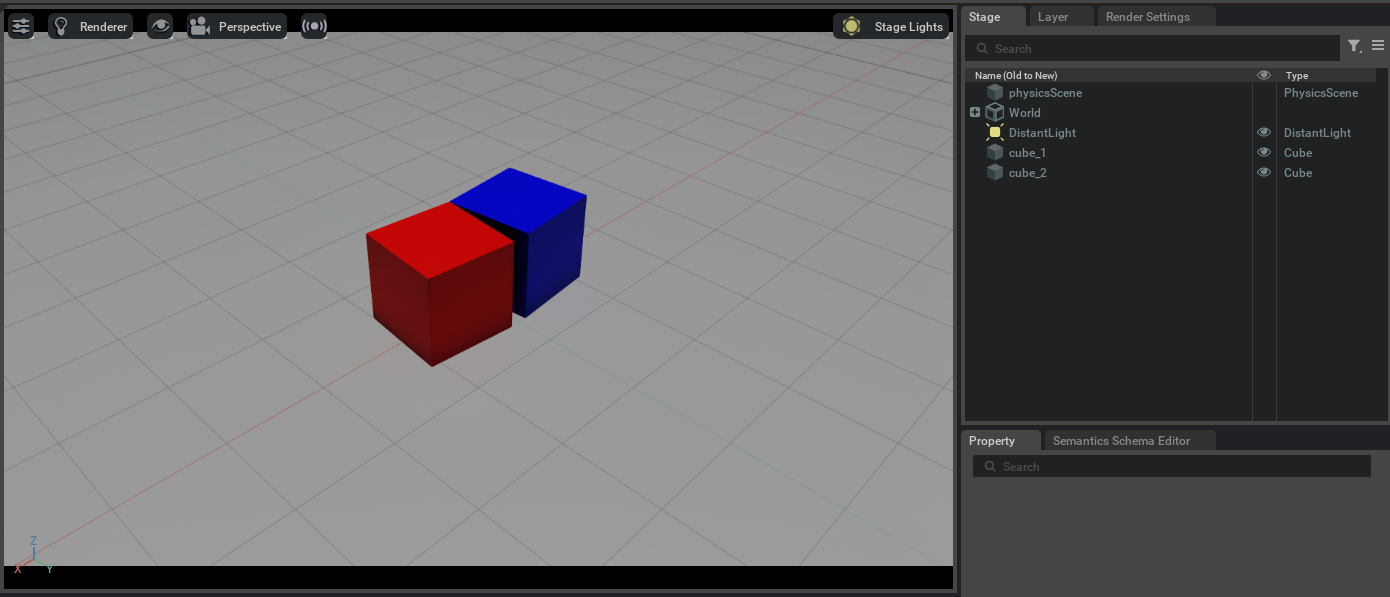Select the viewport visibility eye icon in toolbar
1390x597 pixels.
point(160,26)
